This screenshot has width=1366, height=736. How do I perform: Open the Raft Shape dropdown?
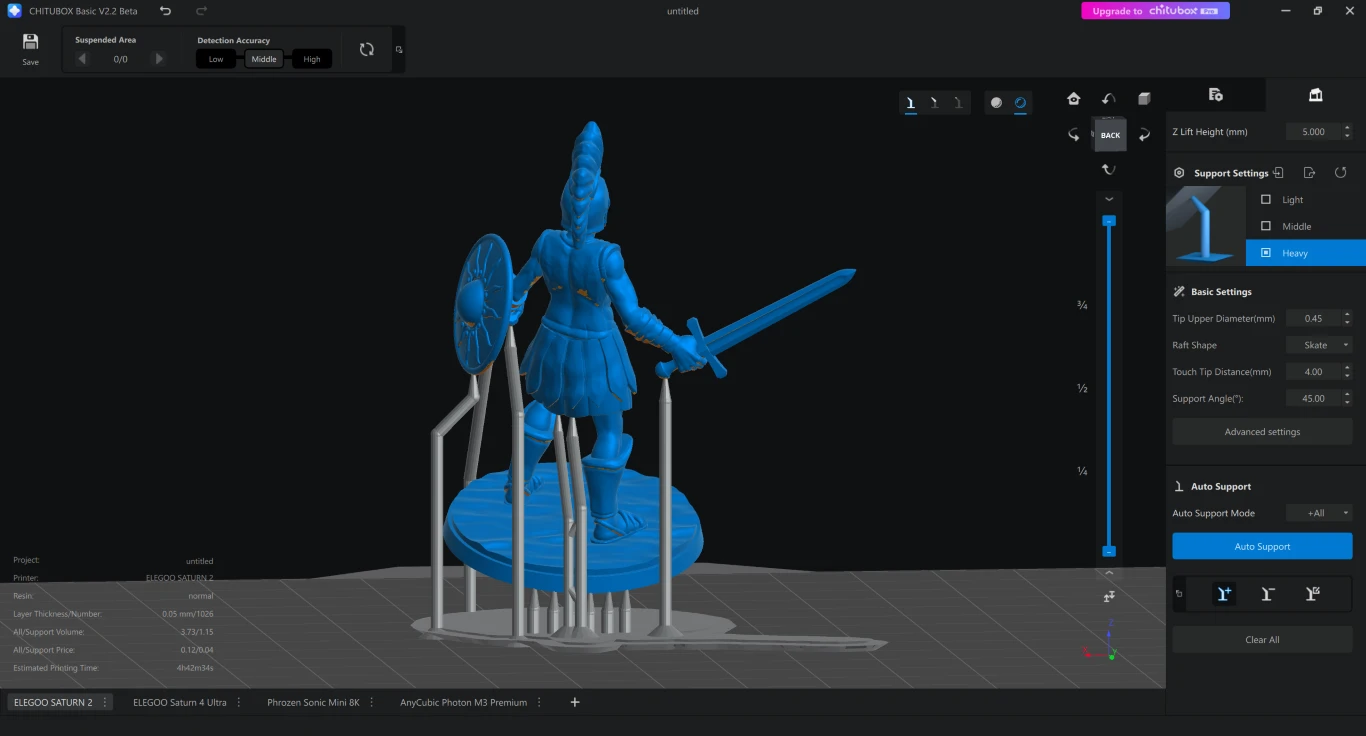[x=1319, y=345]
